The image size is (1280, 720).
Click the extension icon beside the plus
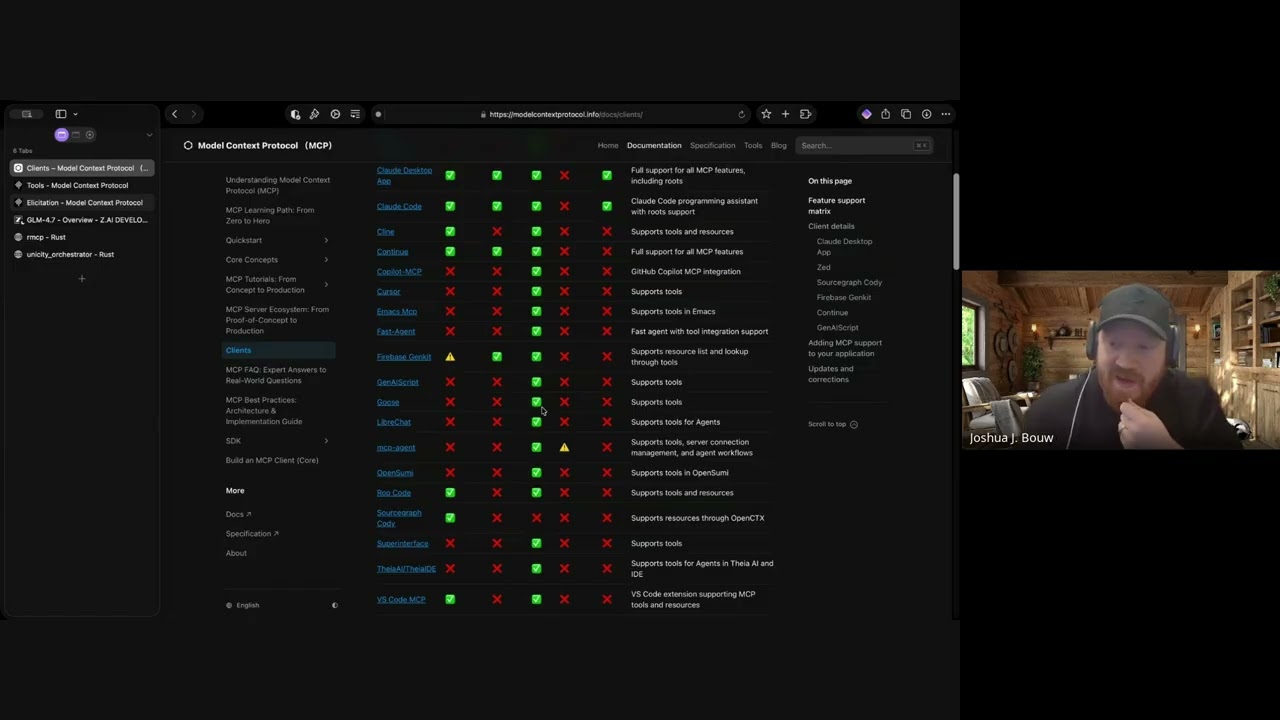tap(805, 114)
